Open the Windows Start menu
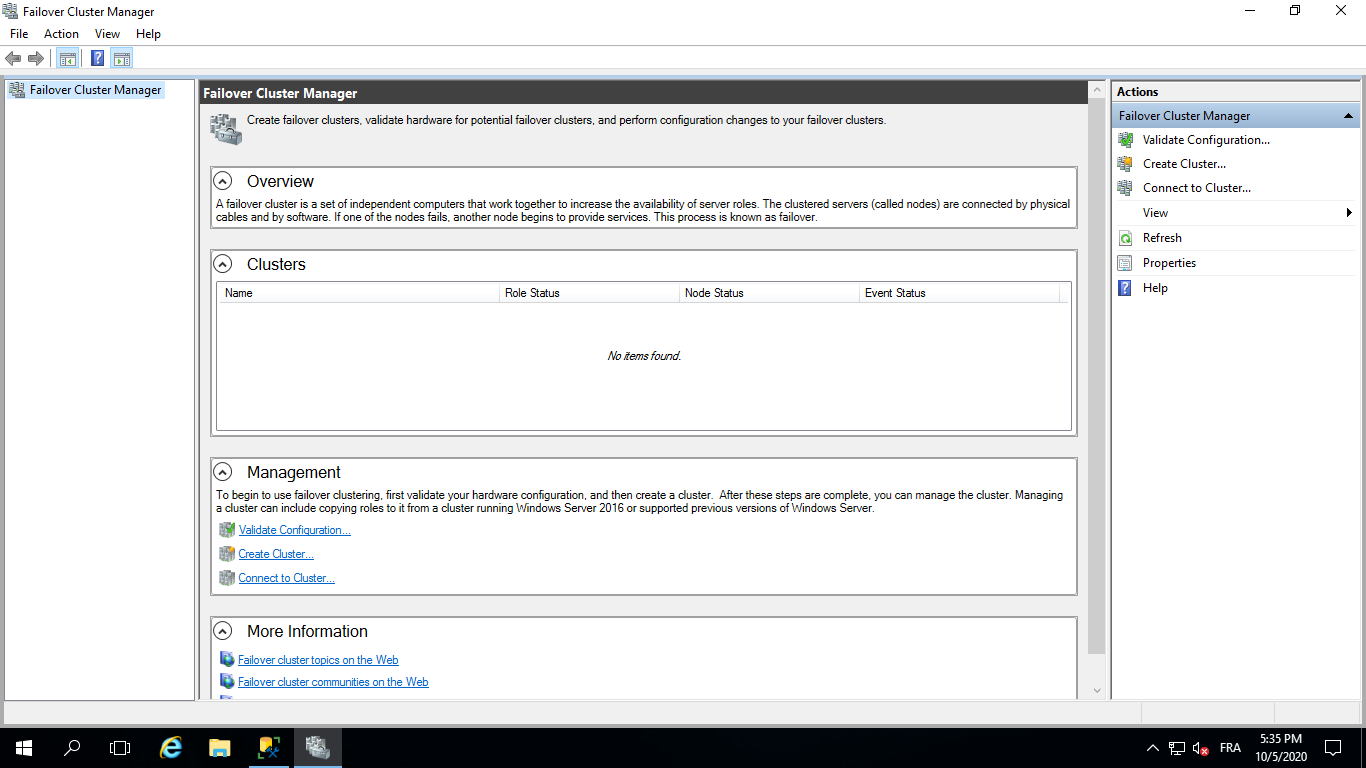Viewport: 1366px width, 768px height. [23, 748]
